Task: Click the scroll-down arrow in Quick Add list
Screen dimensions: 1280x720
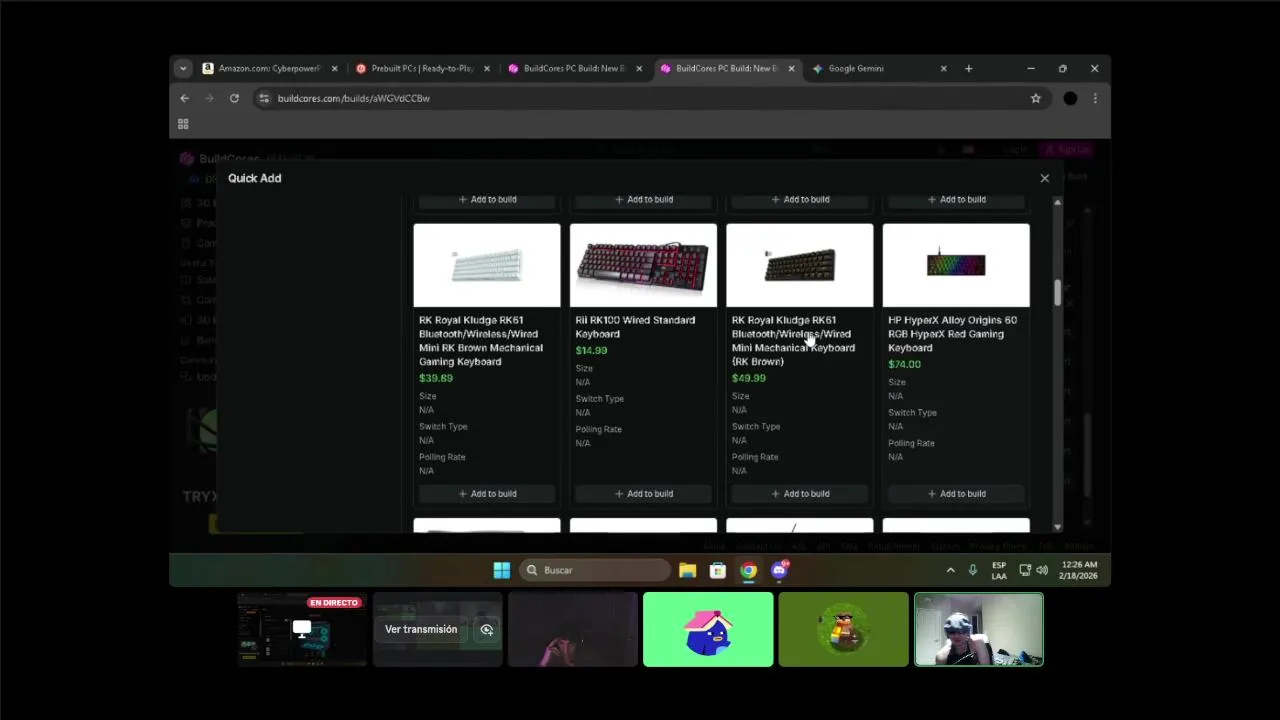Action: click(x=1057, y=527)
